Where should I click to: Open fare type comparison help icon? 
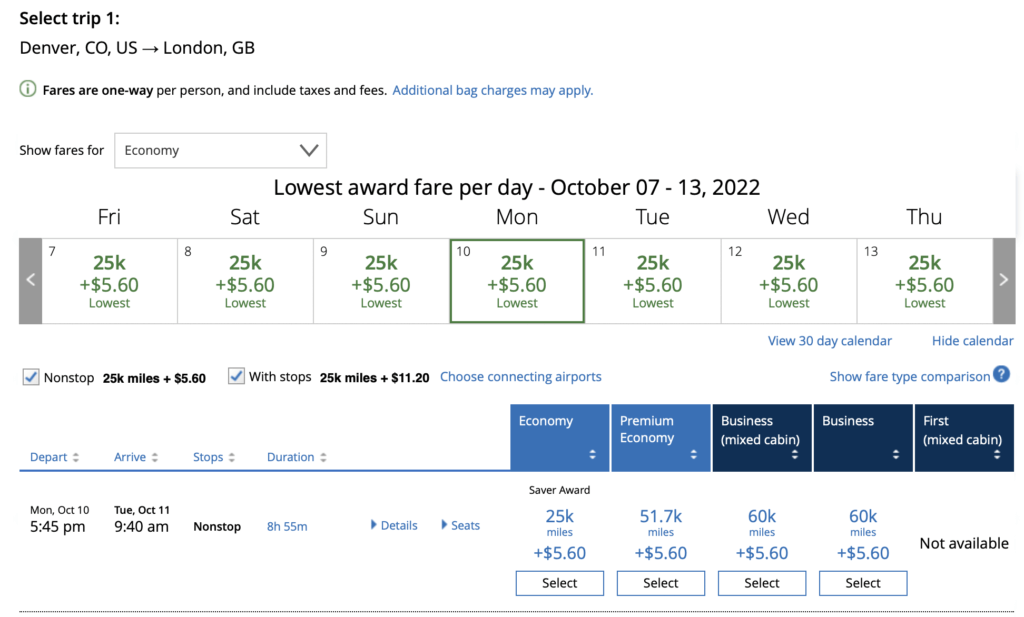(x=1001, y=375)
